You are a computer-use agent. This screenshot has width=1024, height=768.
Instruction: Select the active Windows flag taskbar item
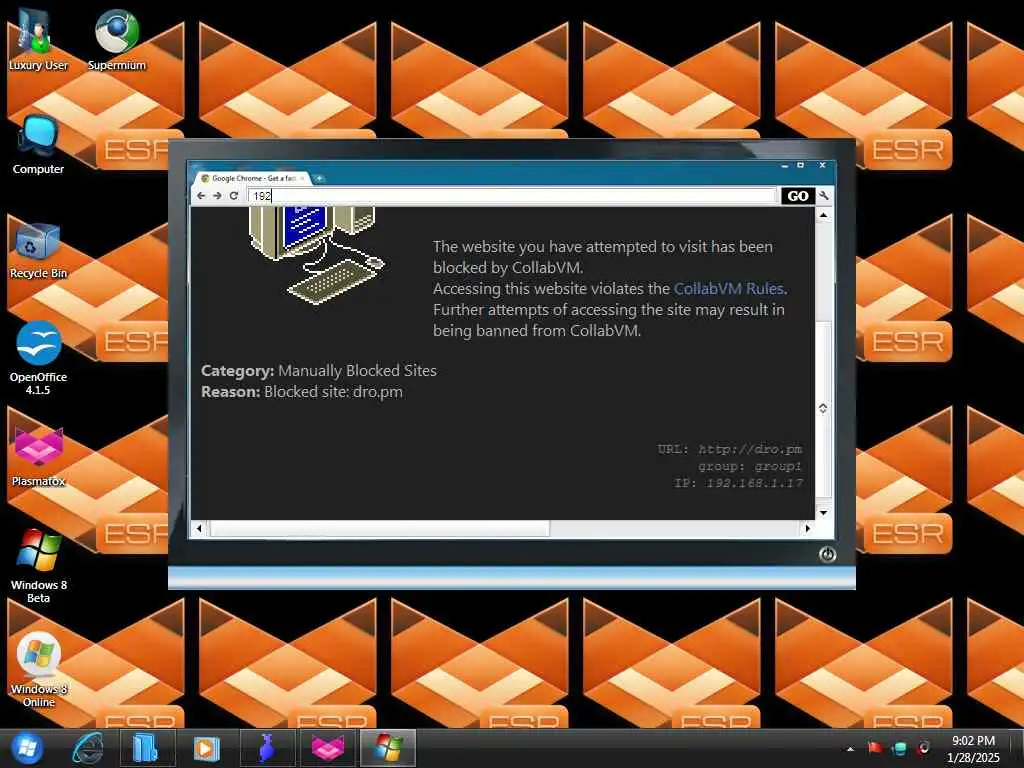(388, 748)
